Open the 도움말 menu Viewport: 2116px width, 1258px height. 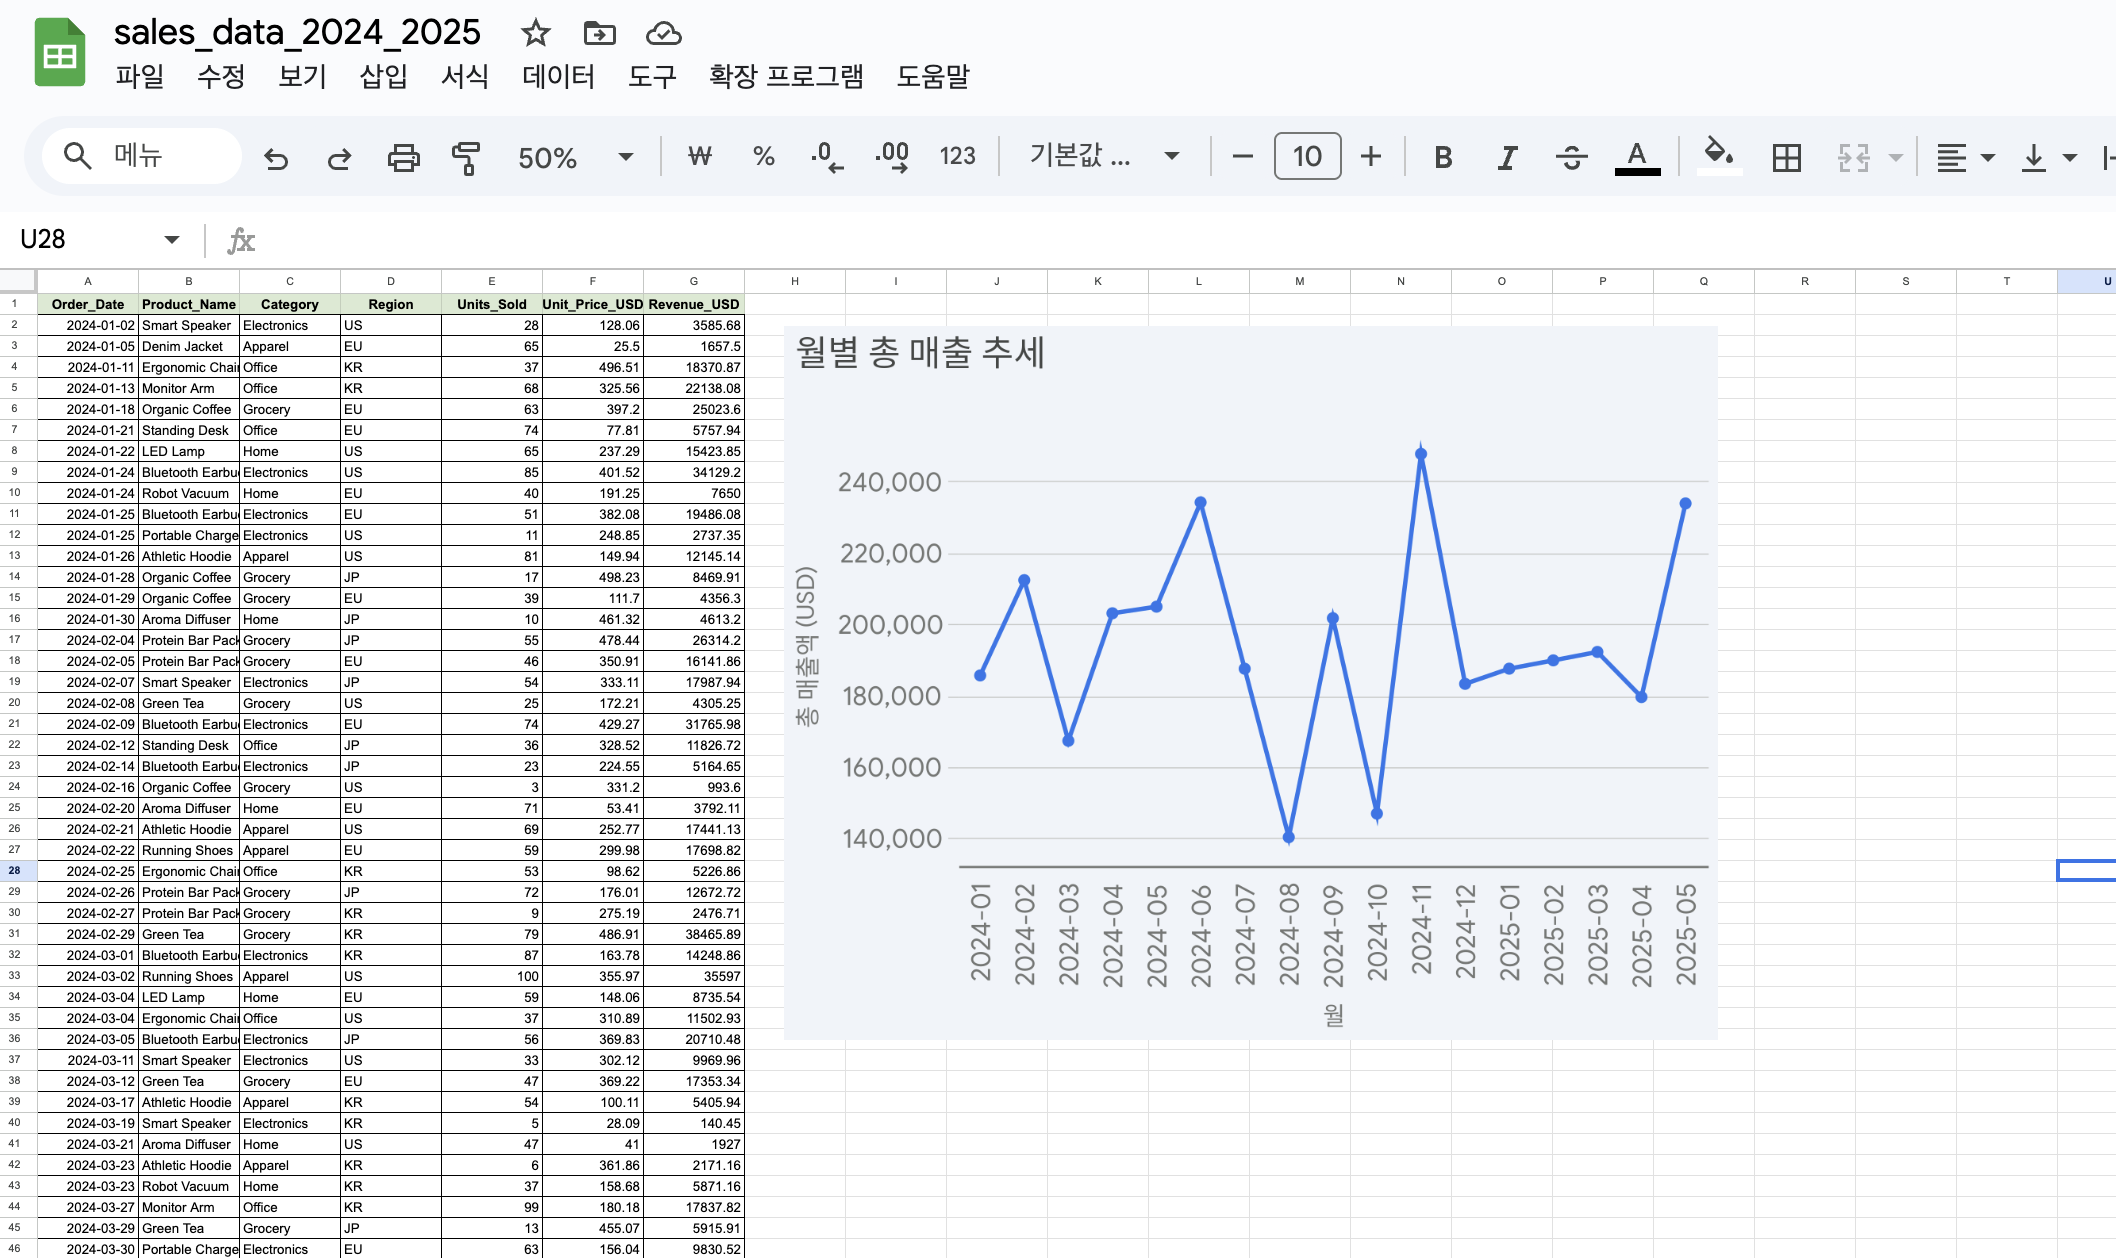point(933,77)
